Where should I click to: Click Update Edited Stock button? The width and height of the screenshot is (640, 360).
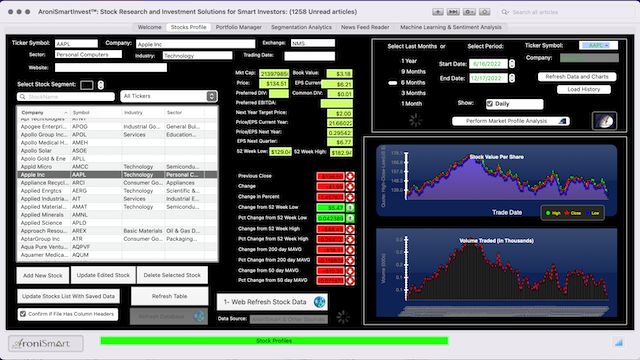(103, 275)
